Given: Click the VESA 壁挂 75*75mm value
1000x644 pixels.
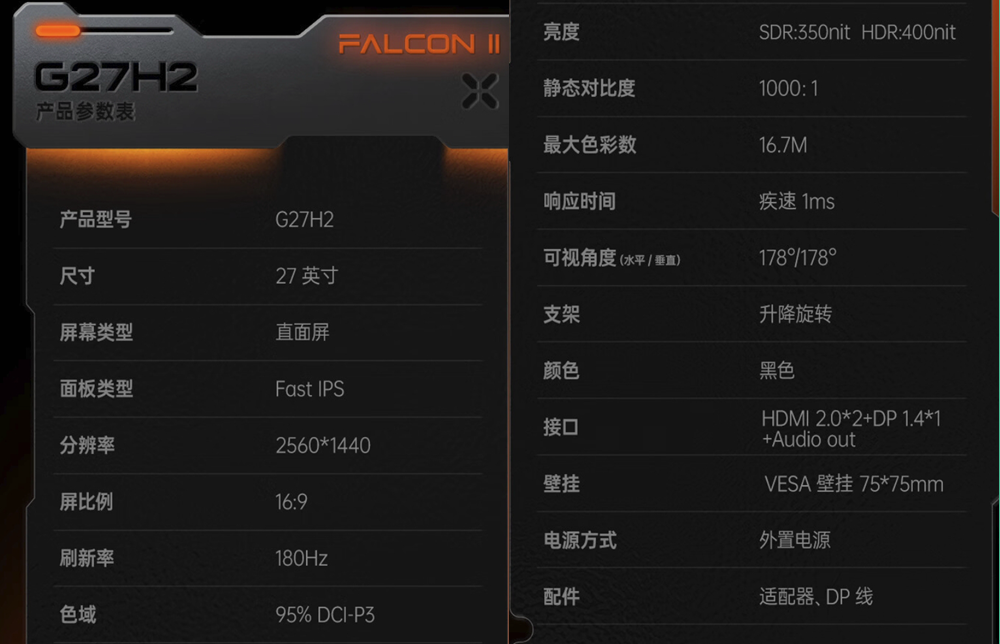Looking at the screenshot, I should (x=853, y=484).
